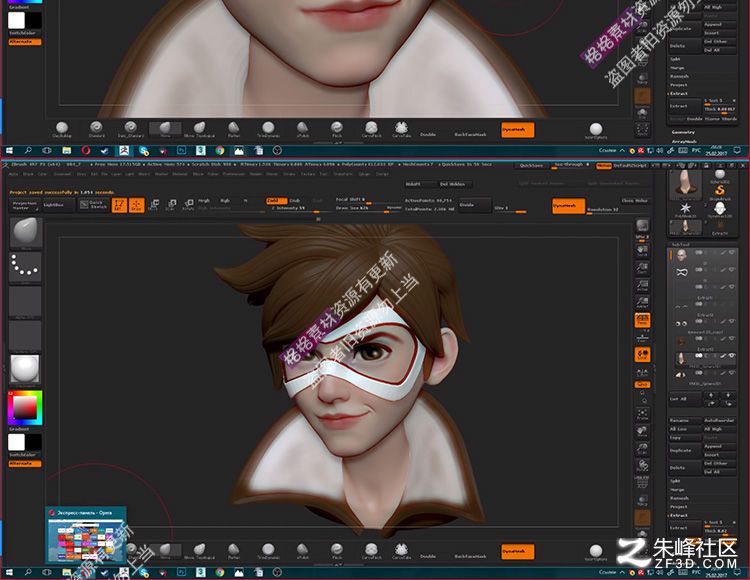
Task: Toggle Mrgb mode in the lower top shelf
Action: pos(204,201)
